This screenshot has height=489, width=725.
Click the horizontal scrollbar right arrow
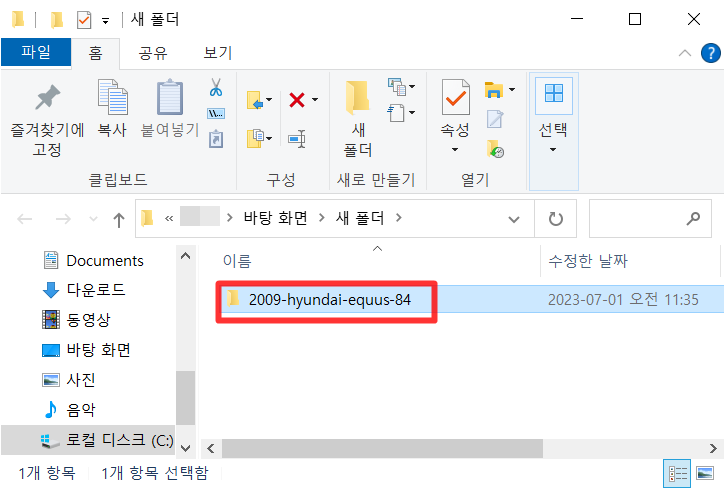pos(713,448)
